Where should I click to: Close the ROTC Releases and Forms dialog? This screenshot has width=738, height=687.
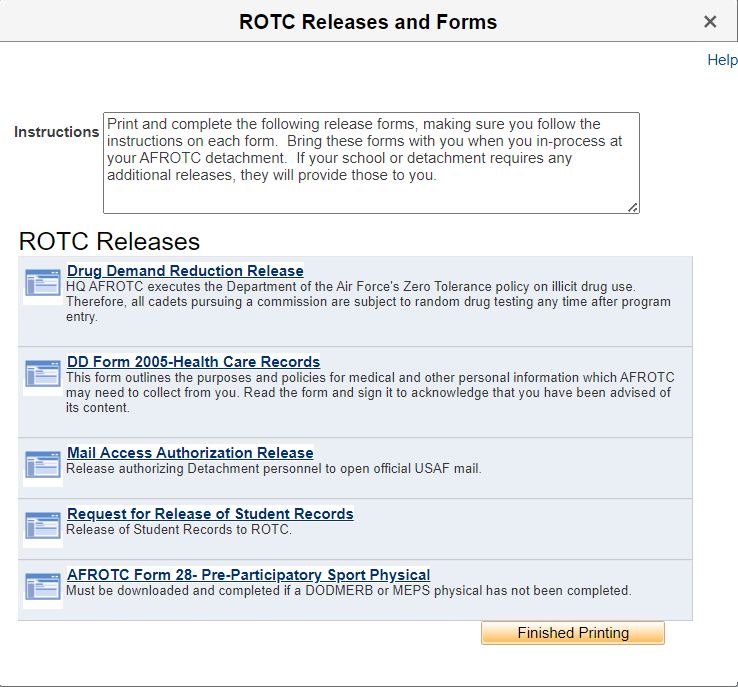coord(710,22)
